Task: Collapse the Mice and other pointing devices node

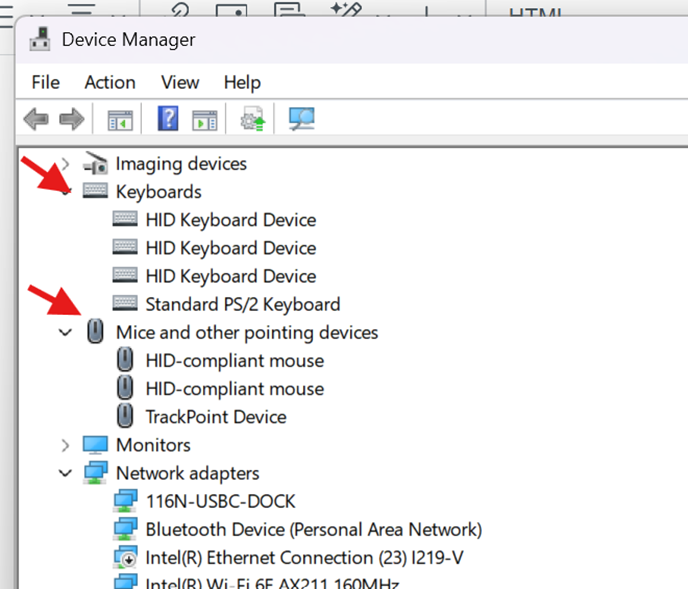Action: point(66,333)
